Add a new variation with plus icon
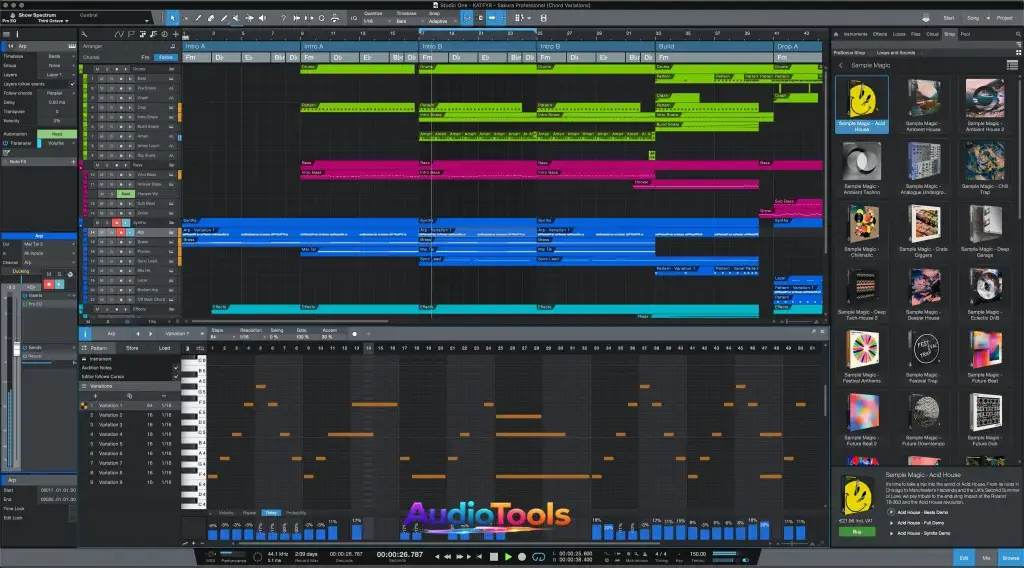1024x568 pixels. (95, 396)
